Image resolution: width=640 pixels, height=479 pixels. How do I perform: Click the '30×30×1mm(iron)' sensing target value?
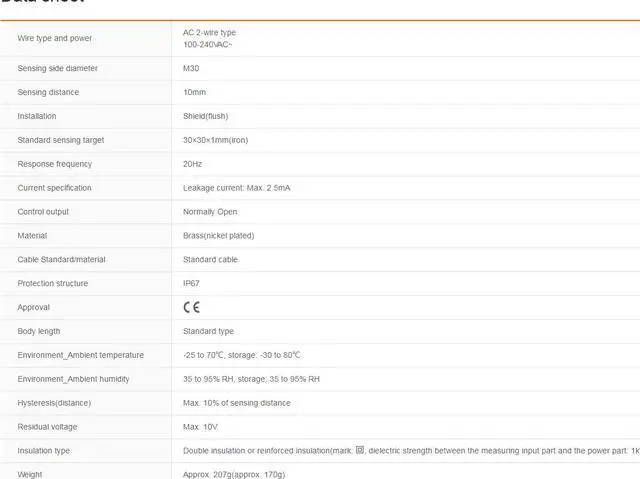pos(215,140)
